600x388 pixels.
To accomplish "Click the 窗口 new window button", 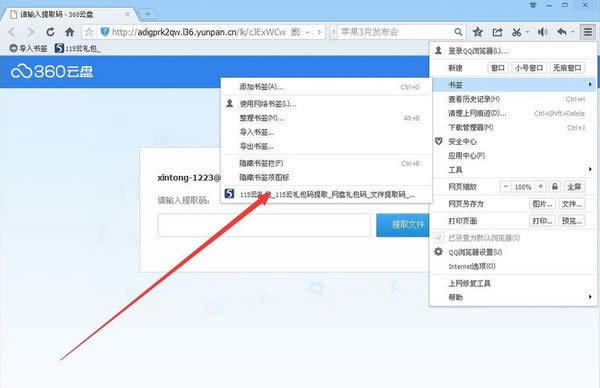I will click(x=497, y=68).
